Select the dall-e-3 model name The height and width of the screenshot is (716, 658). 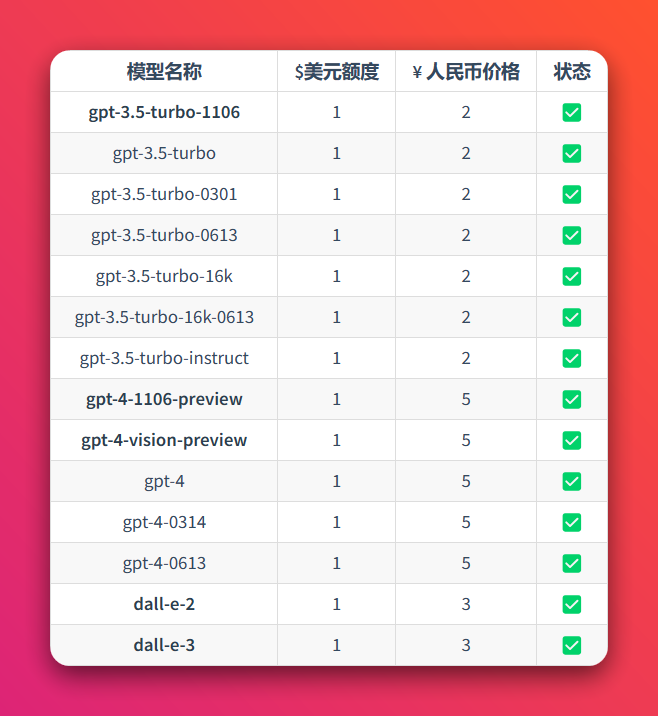[164, 646]
